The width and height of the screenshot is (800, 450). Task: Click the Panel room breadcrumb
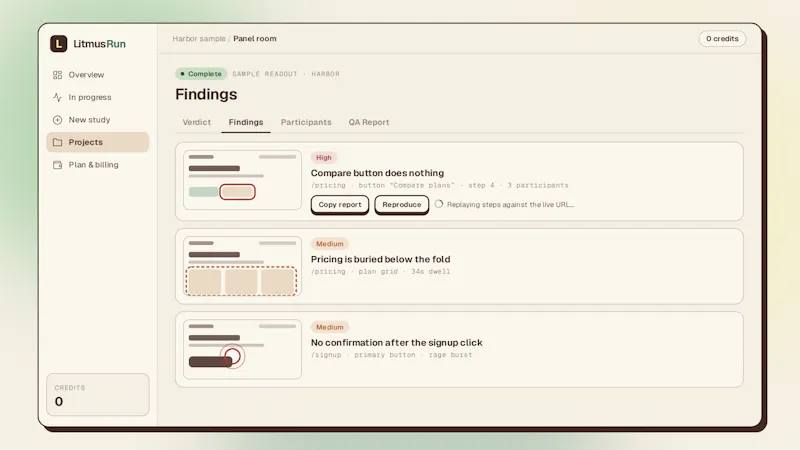pyautogui.click(x=255, y=39)
